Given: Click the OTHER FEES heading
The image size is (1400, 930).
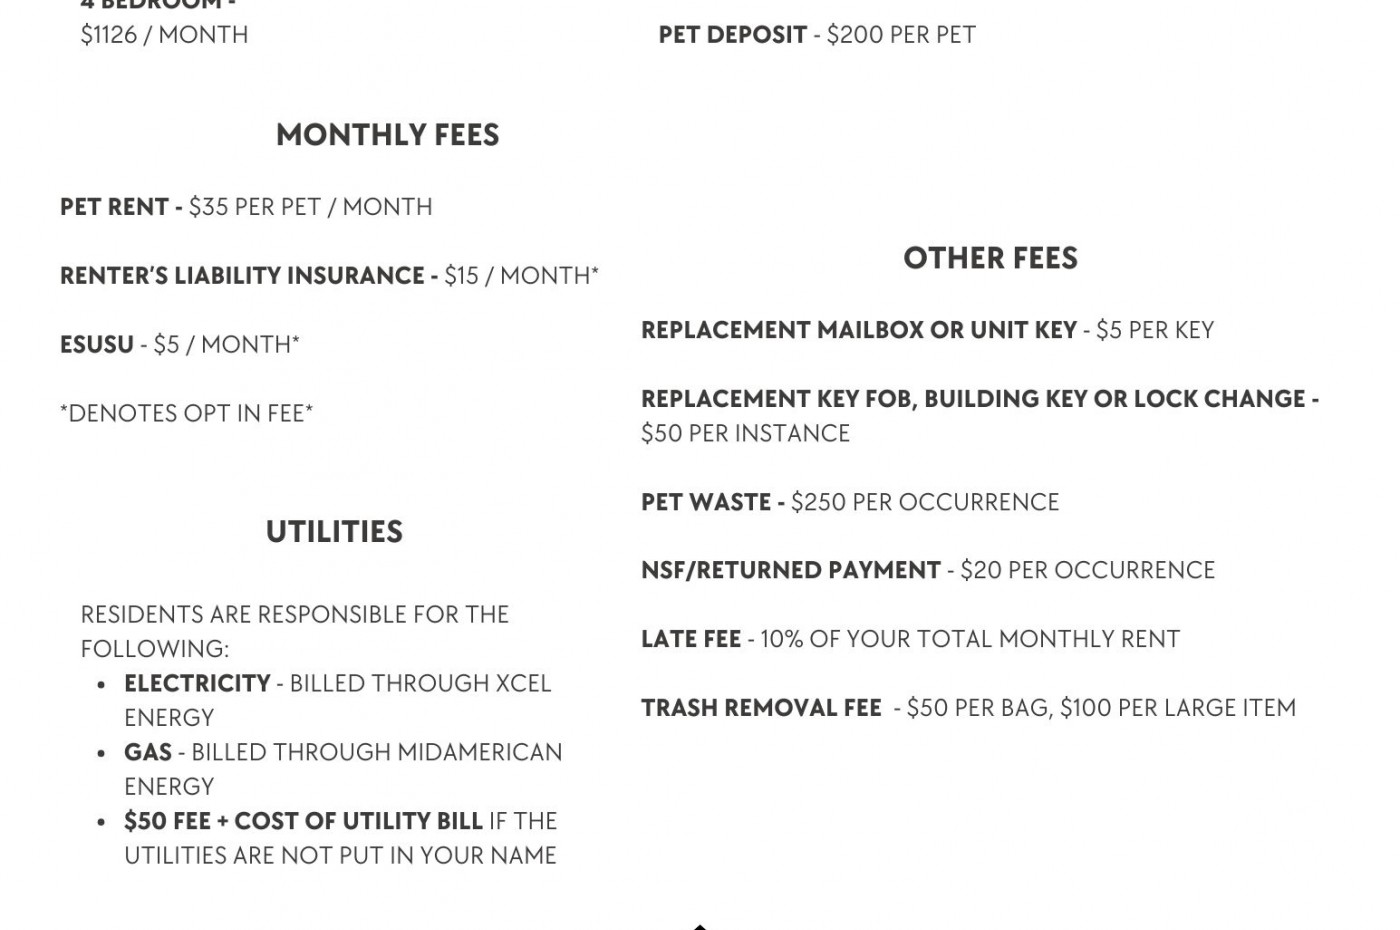Looking at the screenshot, I should [990, 258].
